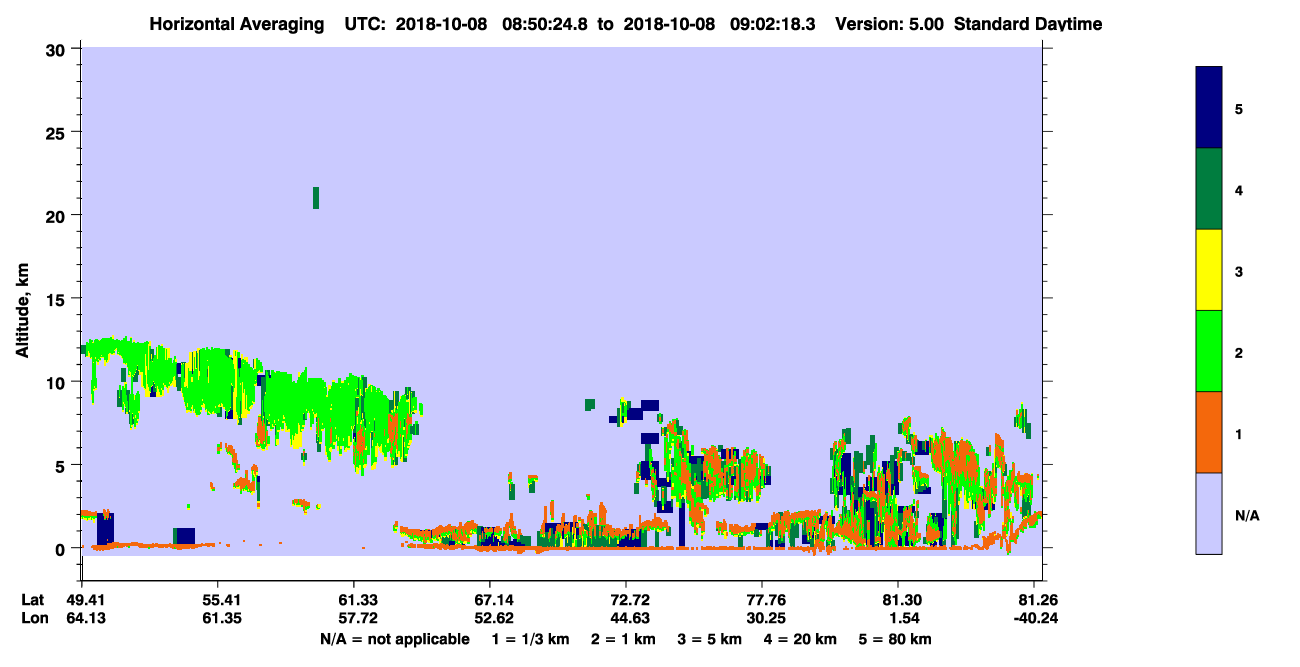Click the bright green color bar segment labeled 2
This screenshot has height=667, width=1300.
coord(1209,351)
